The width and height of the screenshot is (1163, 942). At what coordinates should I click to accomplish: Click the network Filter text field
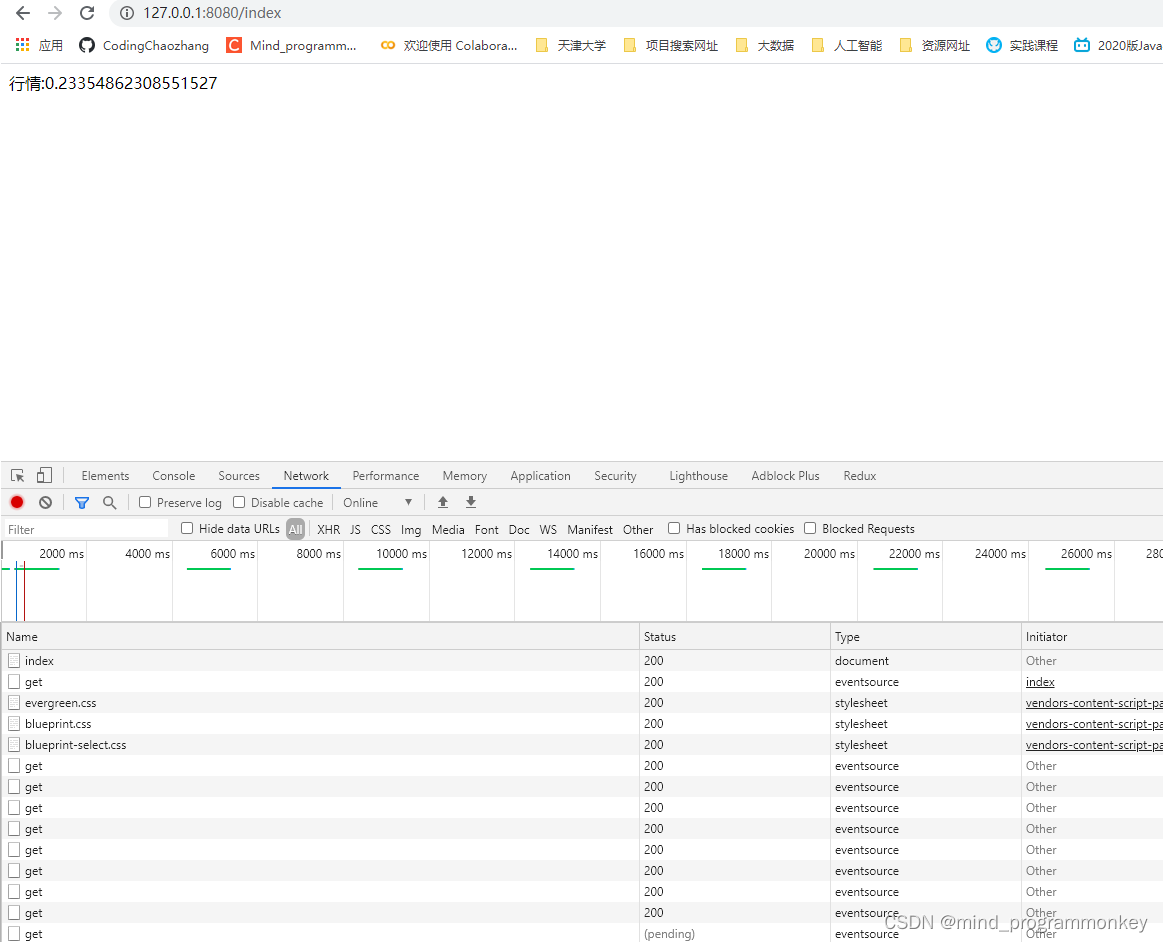point(86,529)
